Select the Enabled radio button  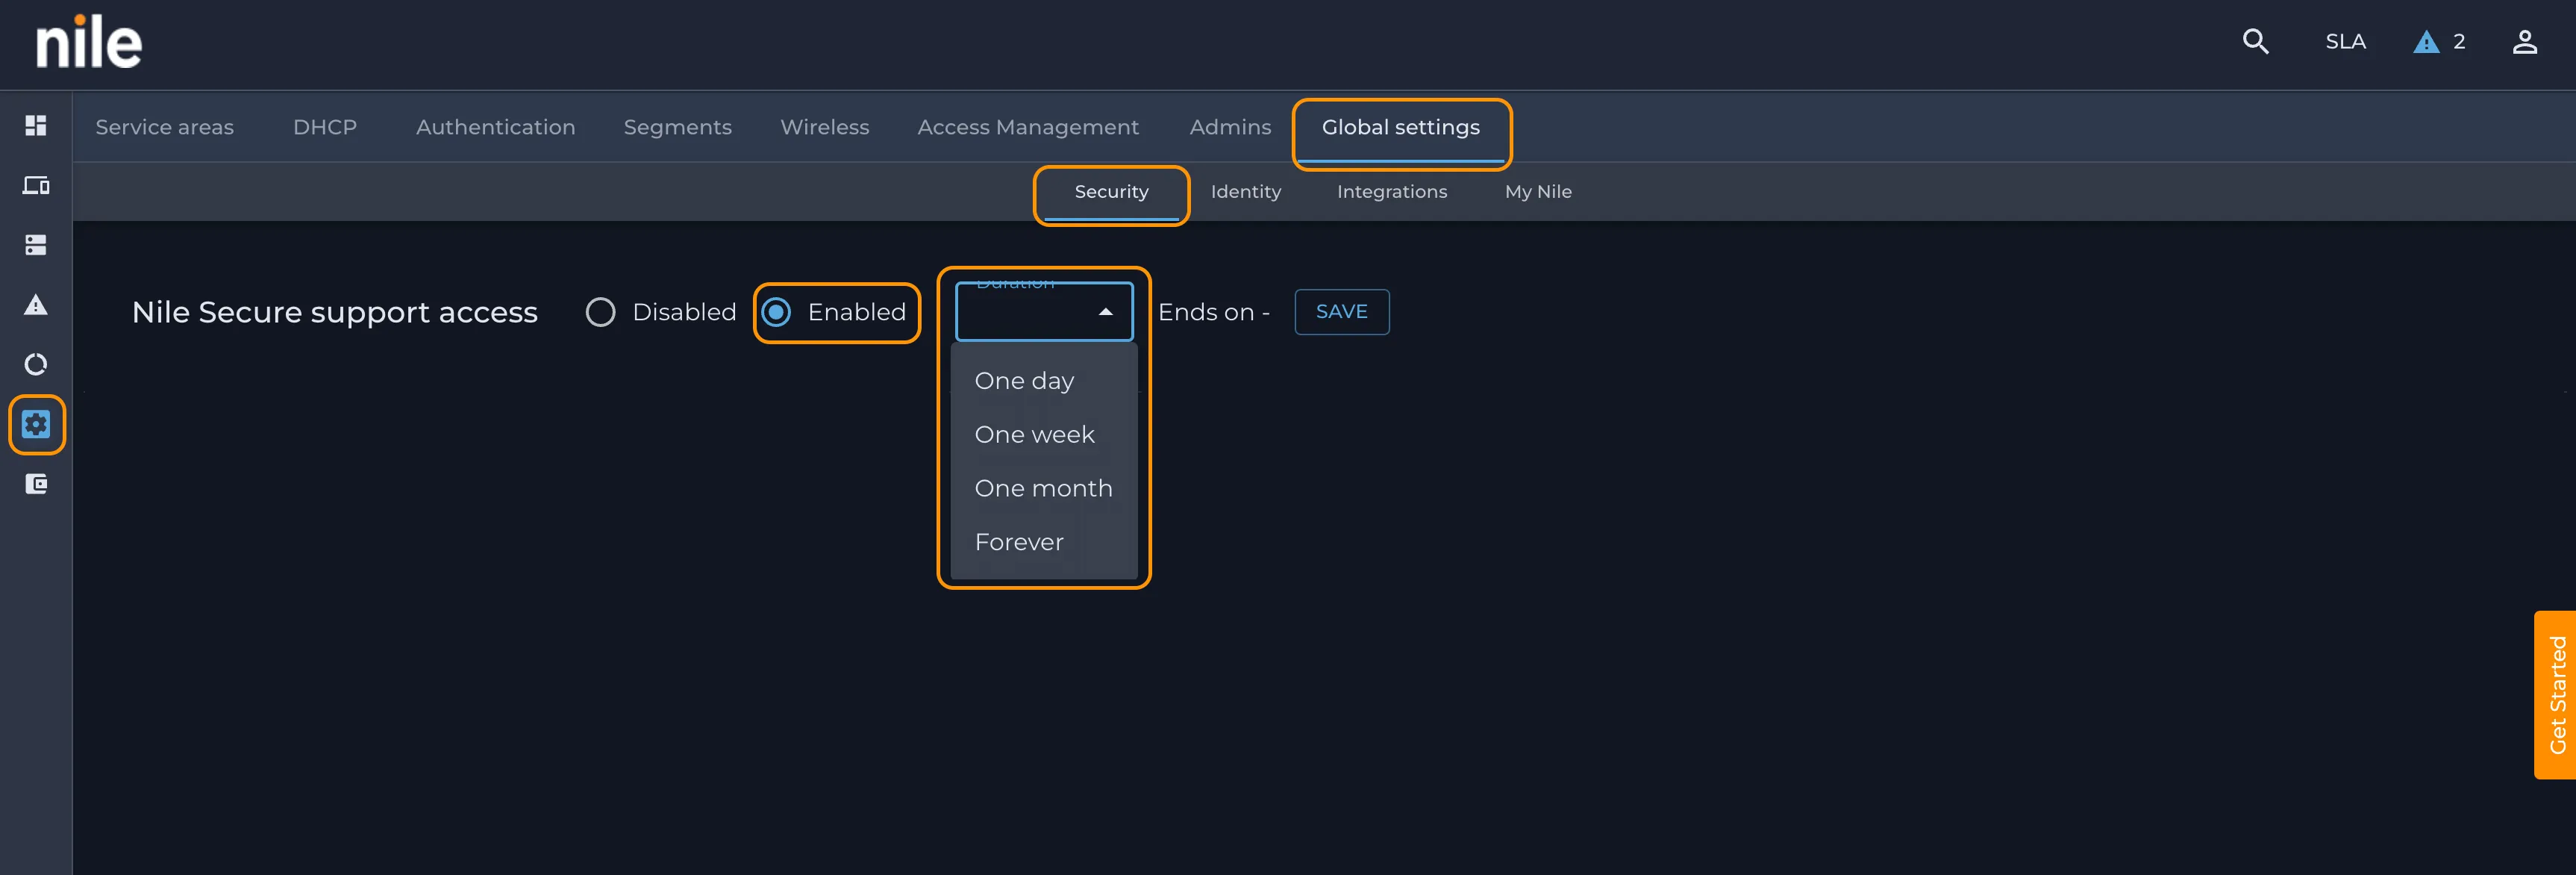(776, 312)
